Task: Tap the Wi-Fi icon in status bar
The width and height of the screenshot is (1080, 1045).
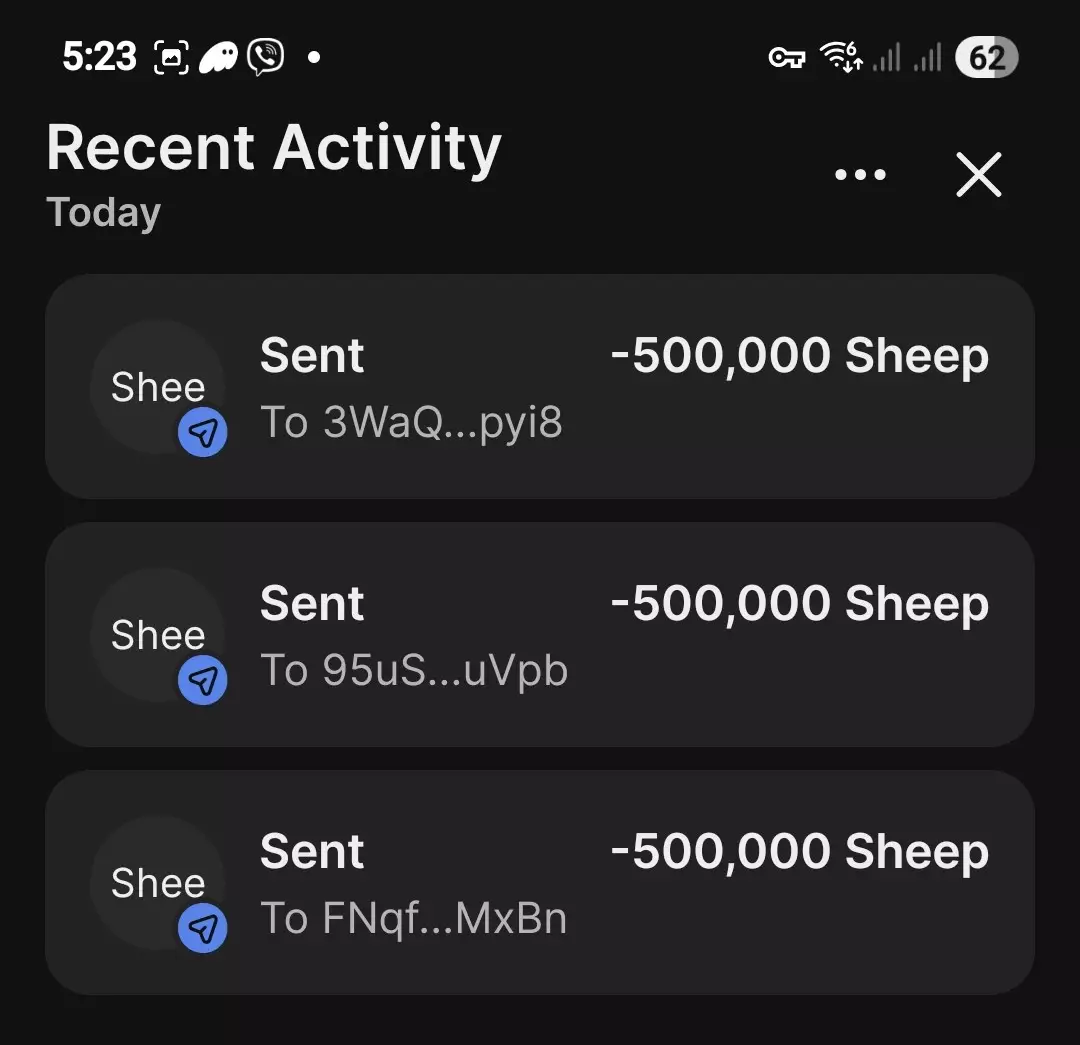Action: [x=840, y=57]
